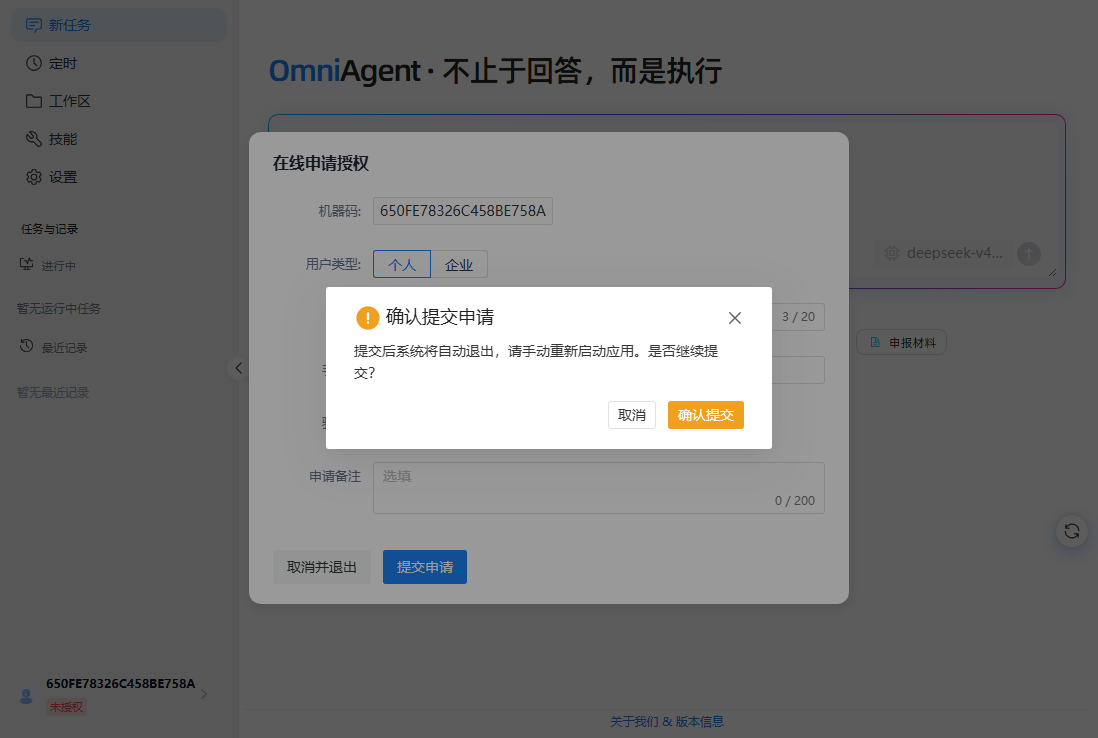The width and height of the screenshot is (1098, 738).
Task: Open 关于我们 & 版本信息 link
Action: (x=667, y=721)
